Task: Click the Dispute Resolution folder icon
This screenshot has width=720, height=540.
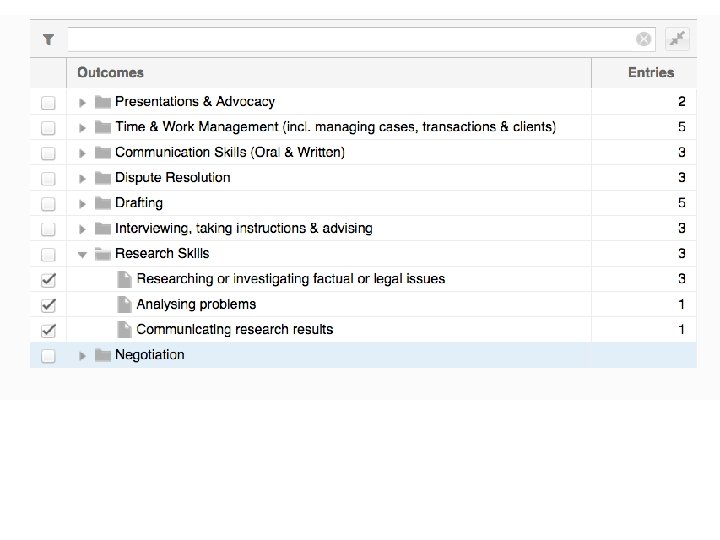Action: coord(102,178)
